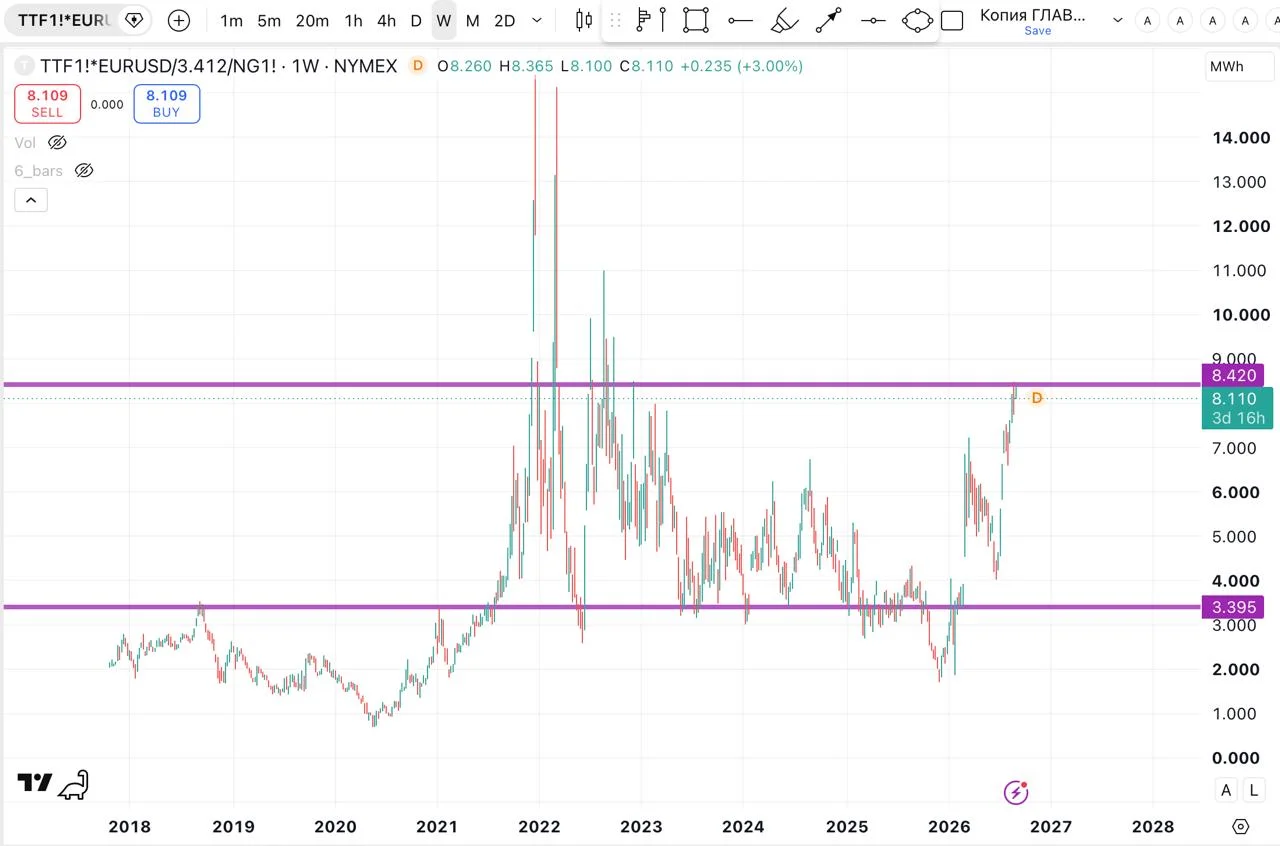
Task: Select the Highlighter brush tool
Action: 785,20
